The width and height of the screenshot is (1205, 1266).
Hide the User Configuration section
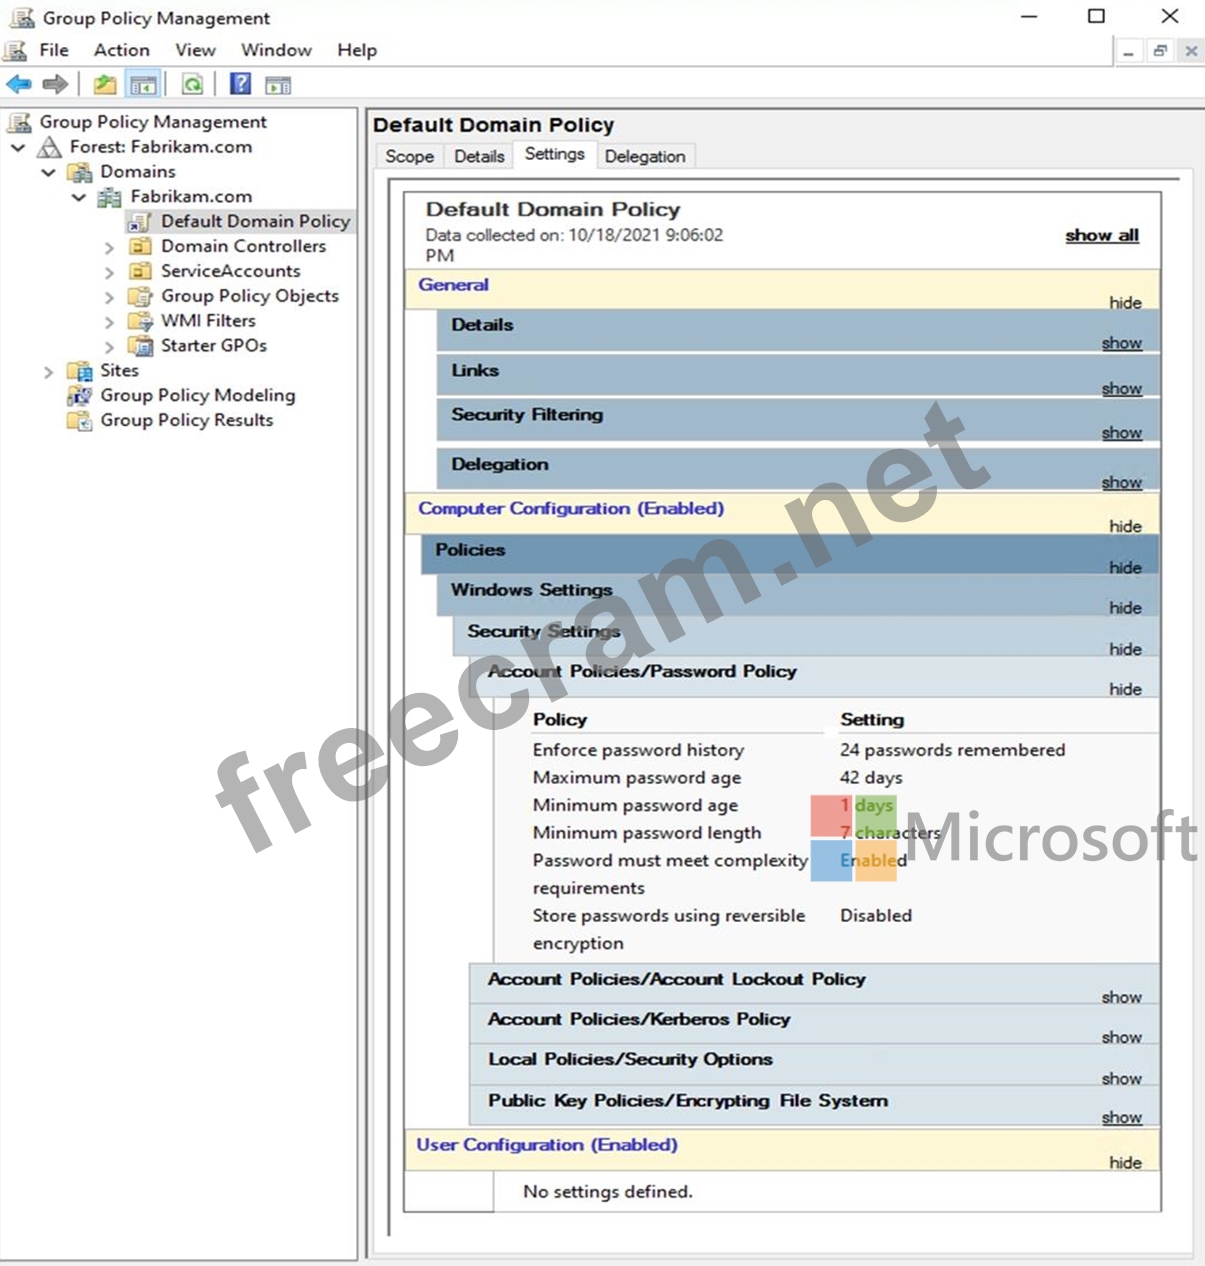pos(1125,1162)
